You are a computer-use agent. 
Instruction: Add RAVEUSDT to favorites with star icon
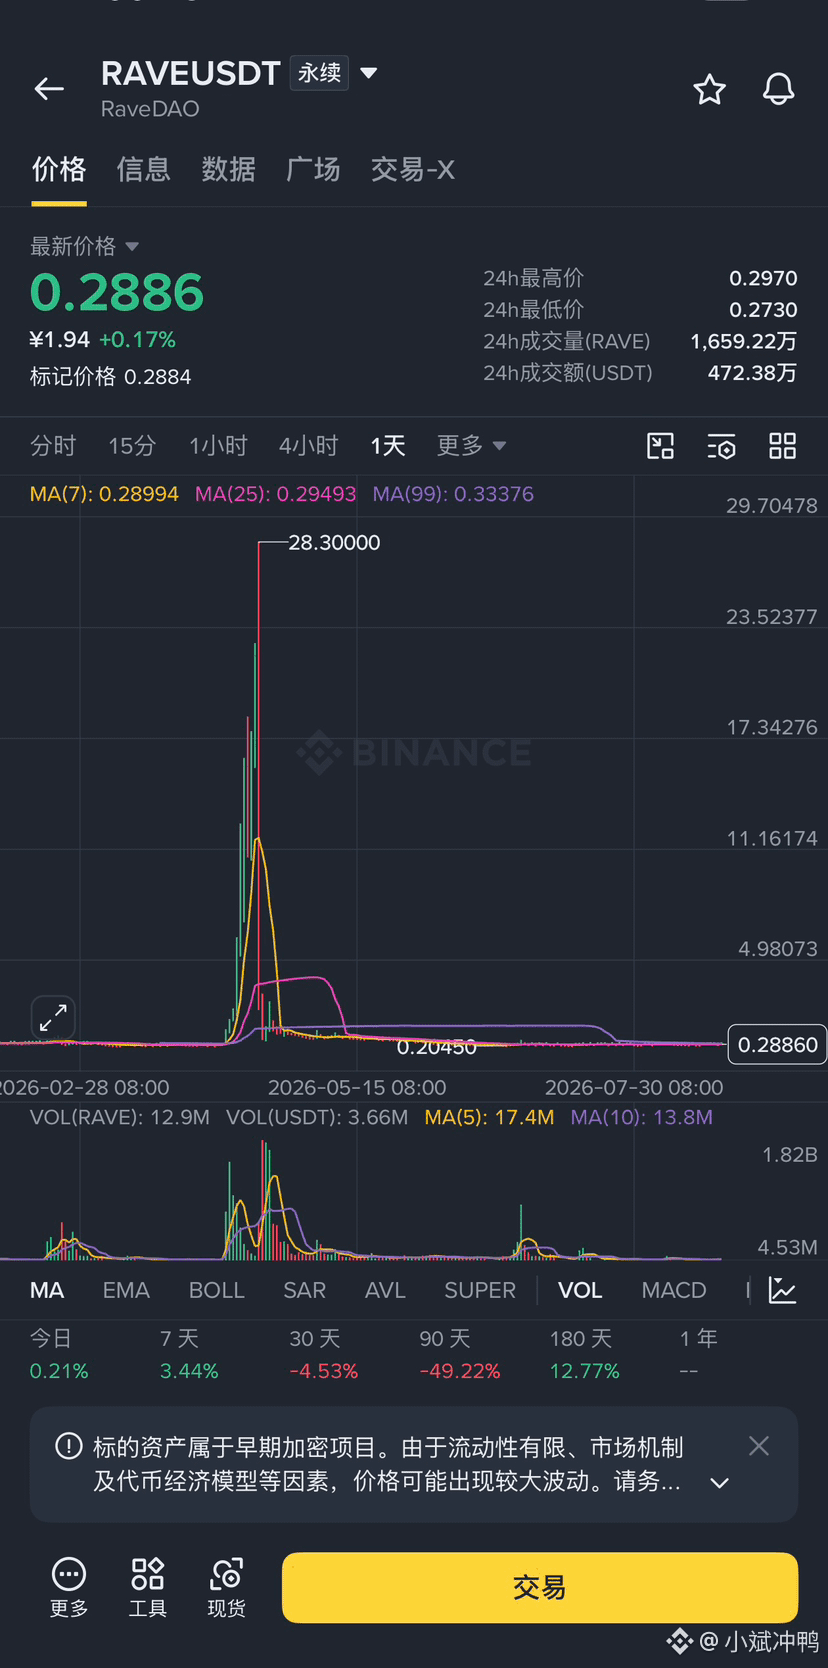710,90
